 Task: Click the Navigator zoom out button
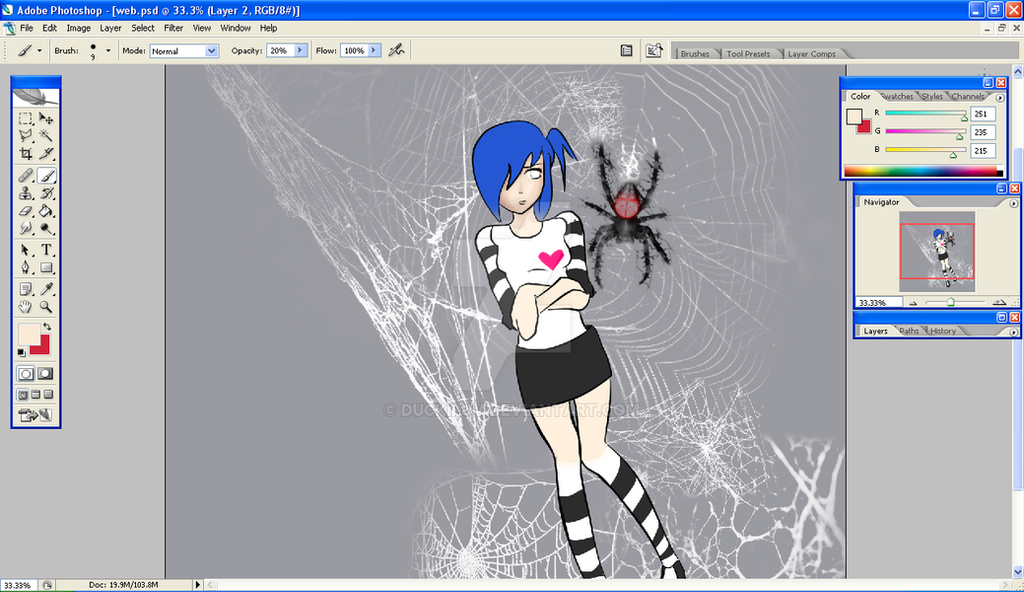pos(913,303)
